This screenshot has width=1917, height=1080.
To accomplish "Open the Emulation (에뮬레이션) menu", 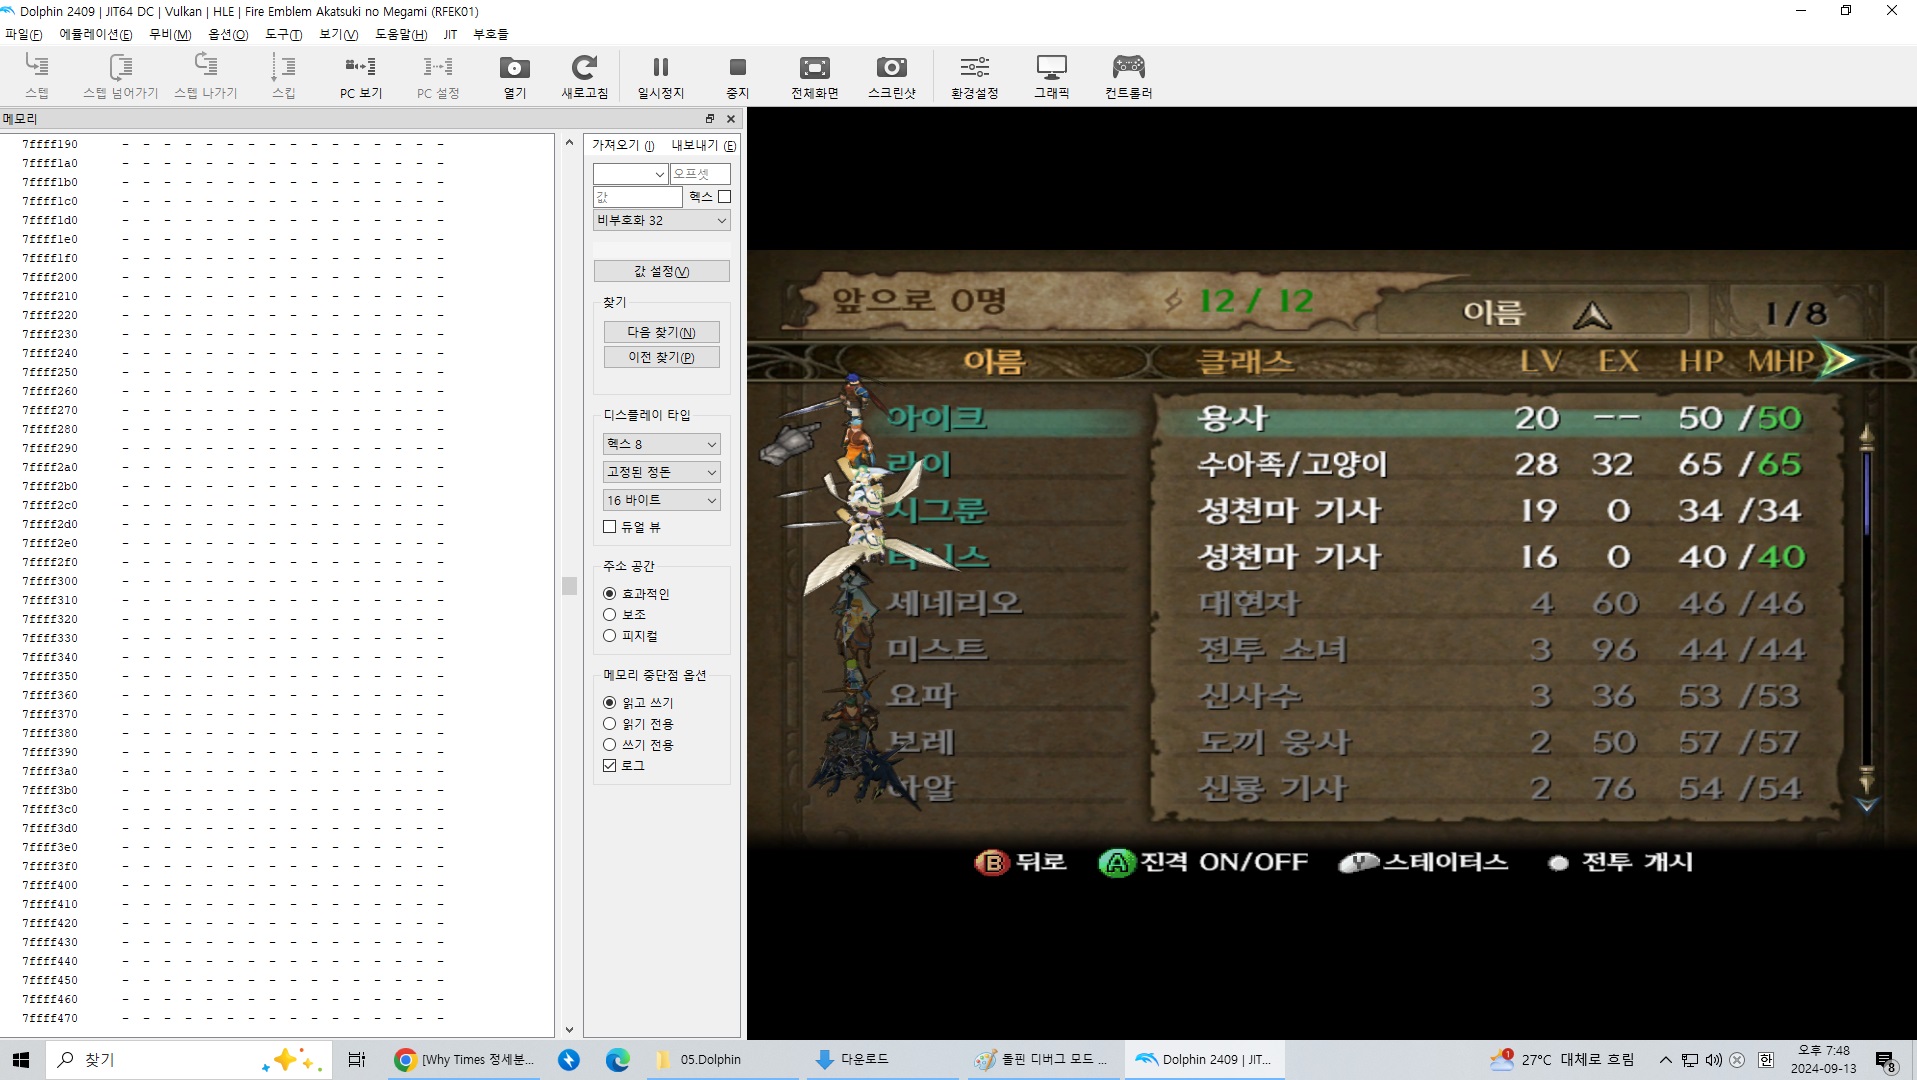I will pyautogui.click(x=95, y=34).
